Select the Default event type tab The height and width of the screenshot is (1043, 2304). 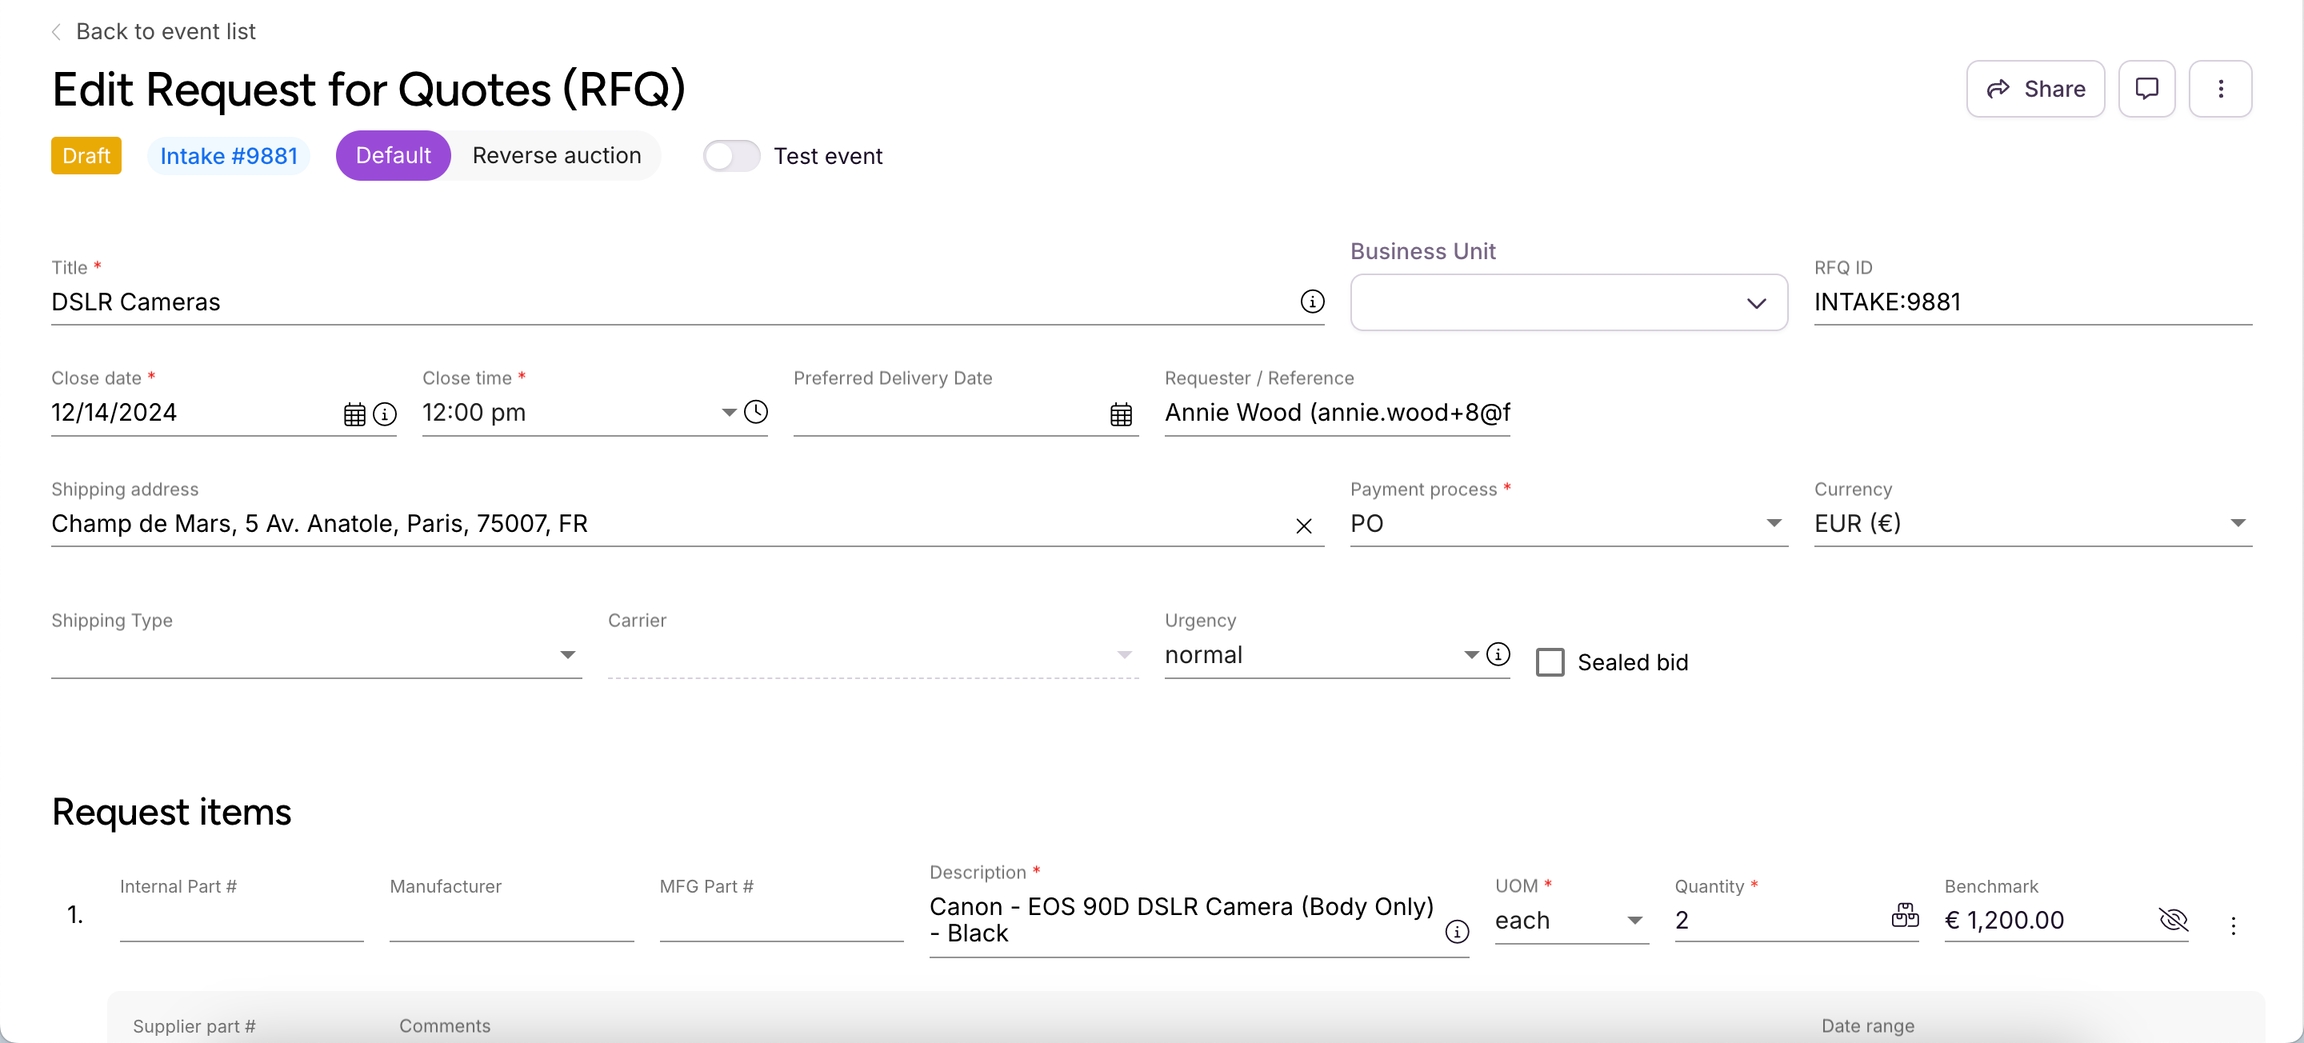click(x=393, y=156)
